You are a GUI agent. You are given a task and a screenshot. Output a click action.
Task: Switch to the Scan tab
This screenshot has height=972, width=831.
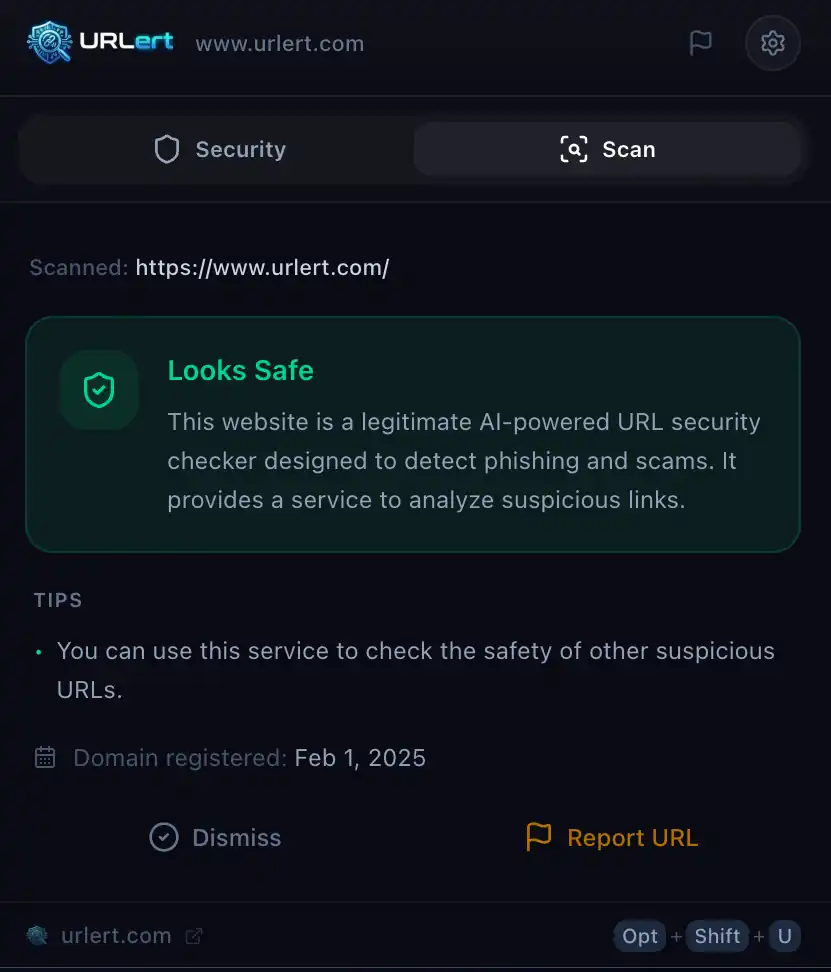coord(608,148)
